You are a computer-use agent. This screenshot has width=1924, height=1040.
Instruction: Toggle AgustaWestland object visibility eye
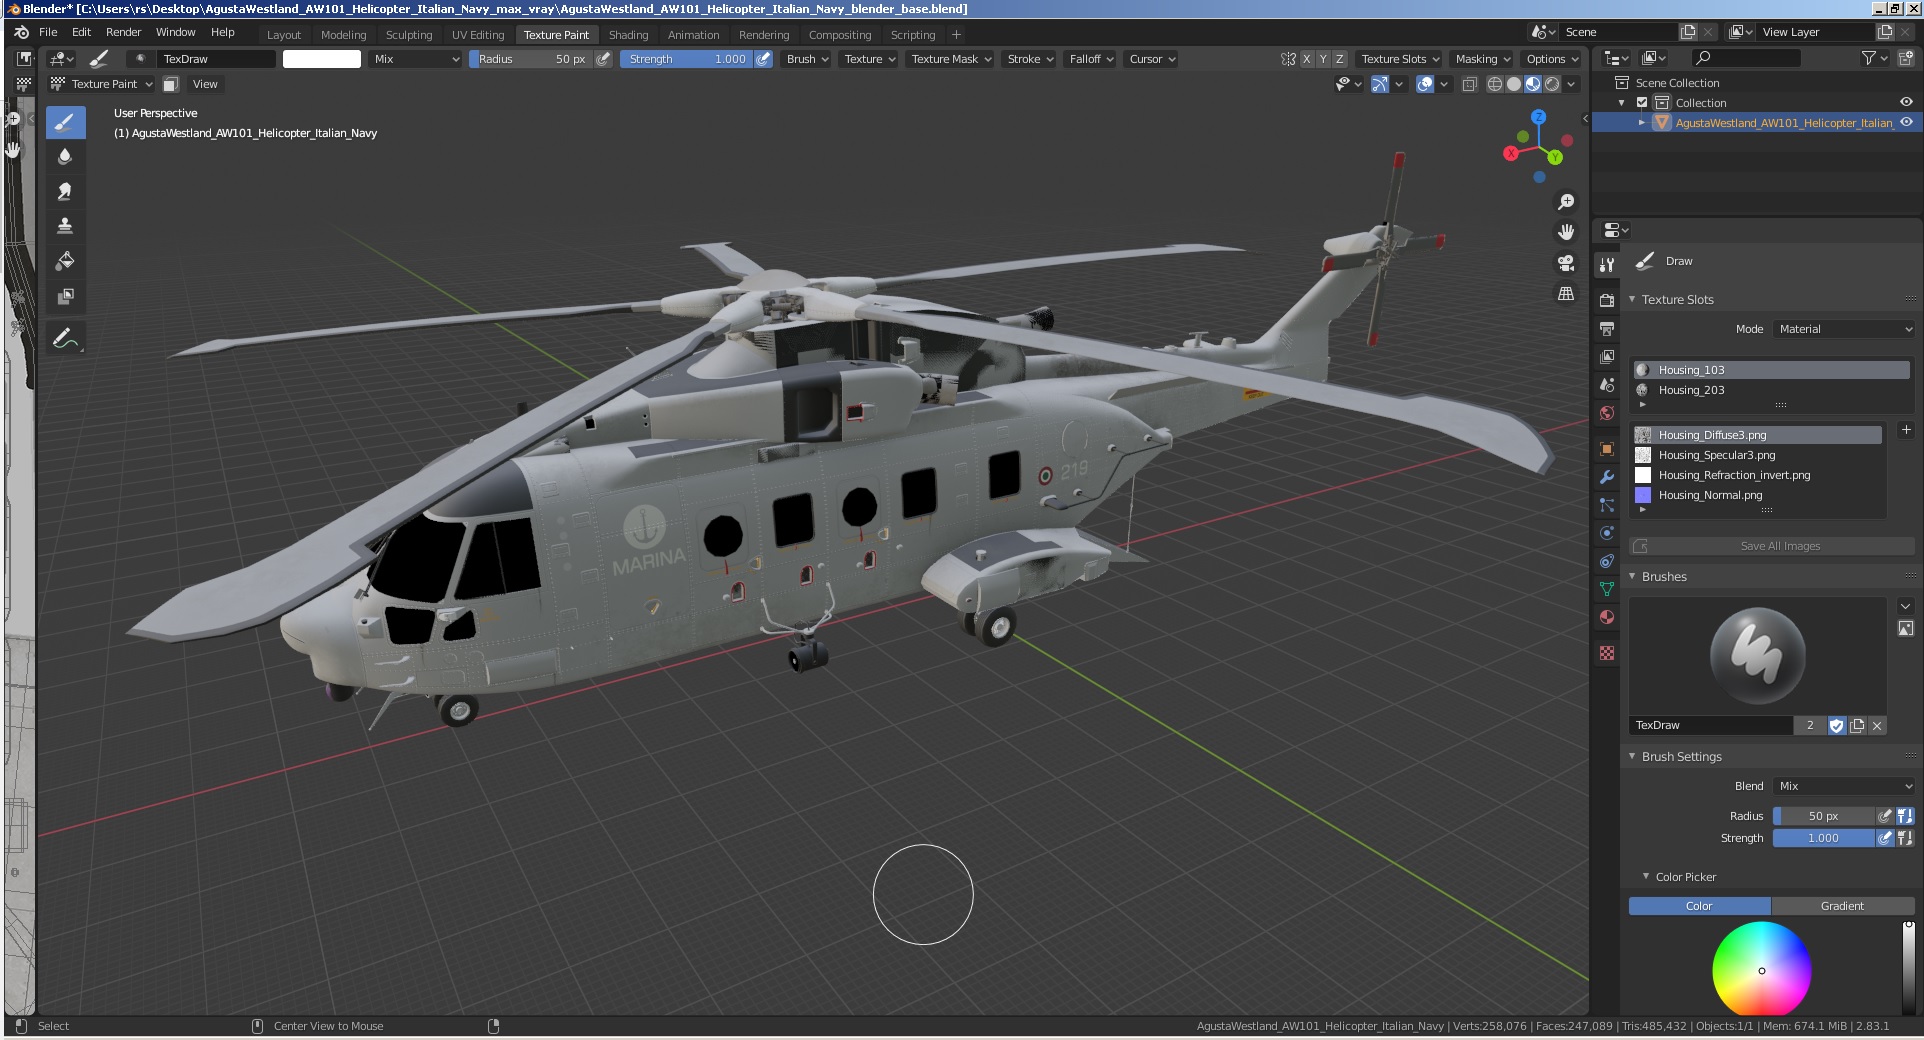point(1906,122)
